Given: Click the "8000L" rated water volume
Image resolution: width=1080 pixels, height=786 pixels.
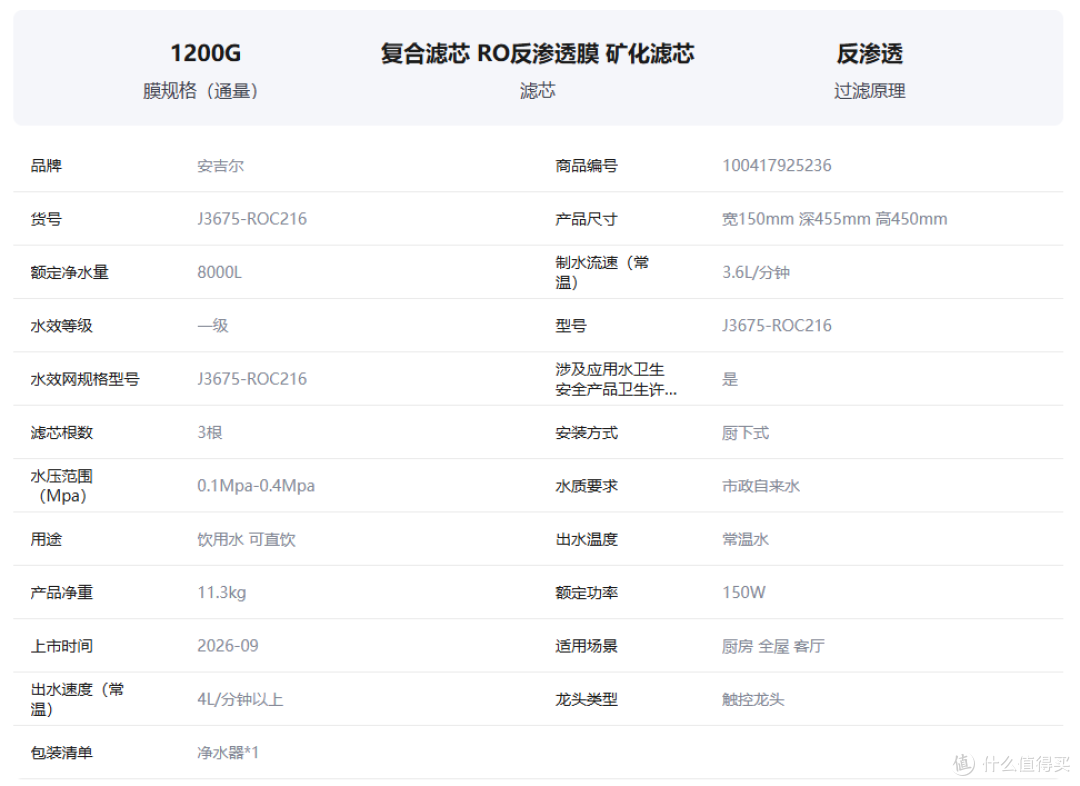Looking at the screenshot, I should point(219,273).
